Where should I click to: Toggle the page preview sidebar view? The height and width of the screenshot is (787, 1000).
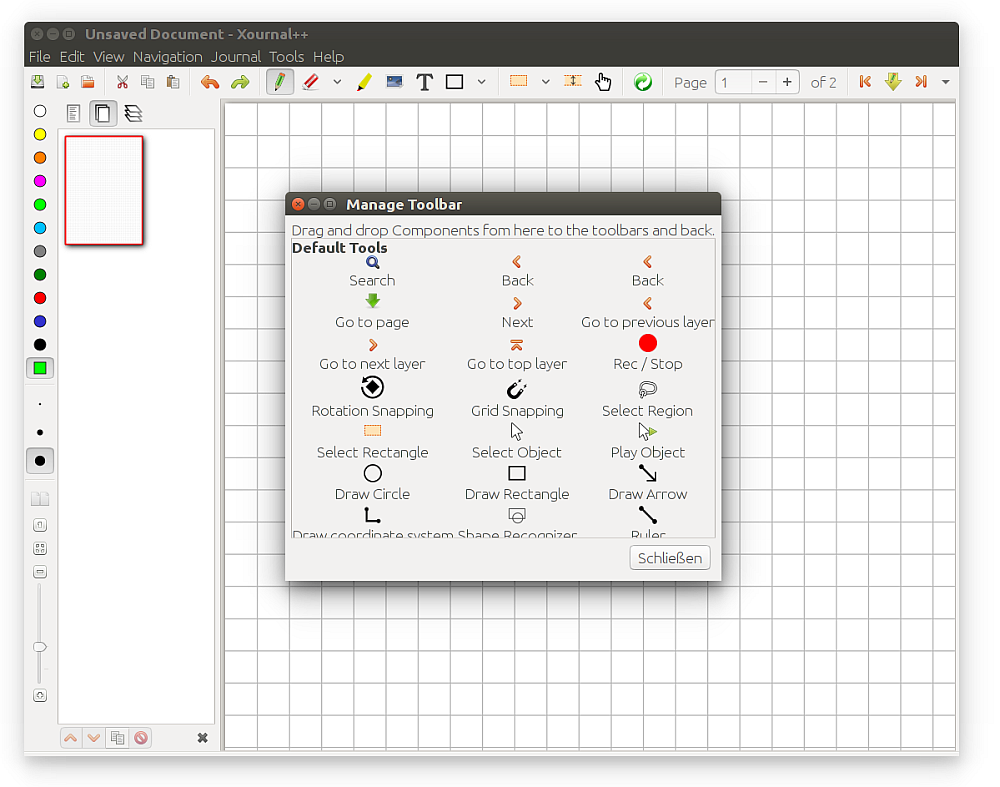click(x=103, y=114)
